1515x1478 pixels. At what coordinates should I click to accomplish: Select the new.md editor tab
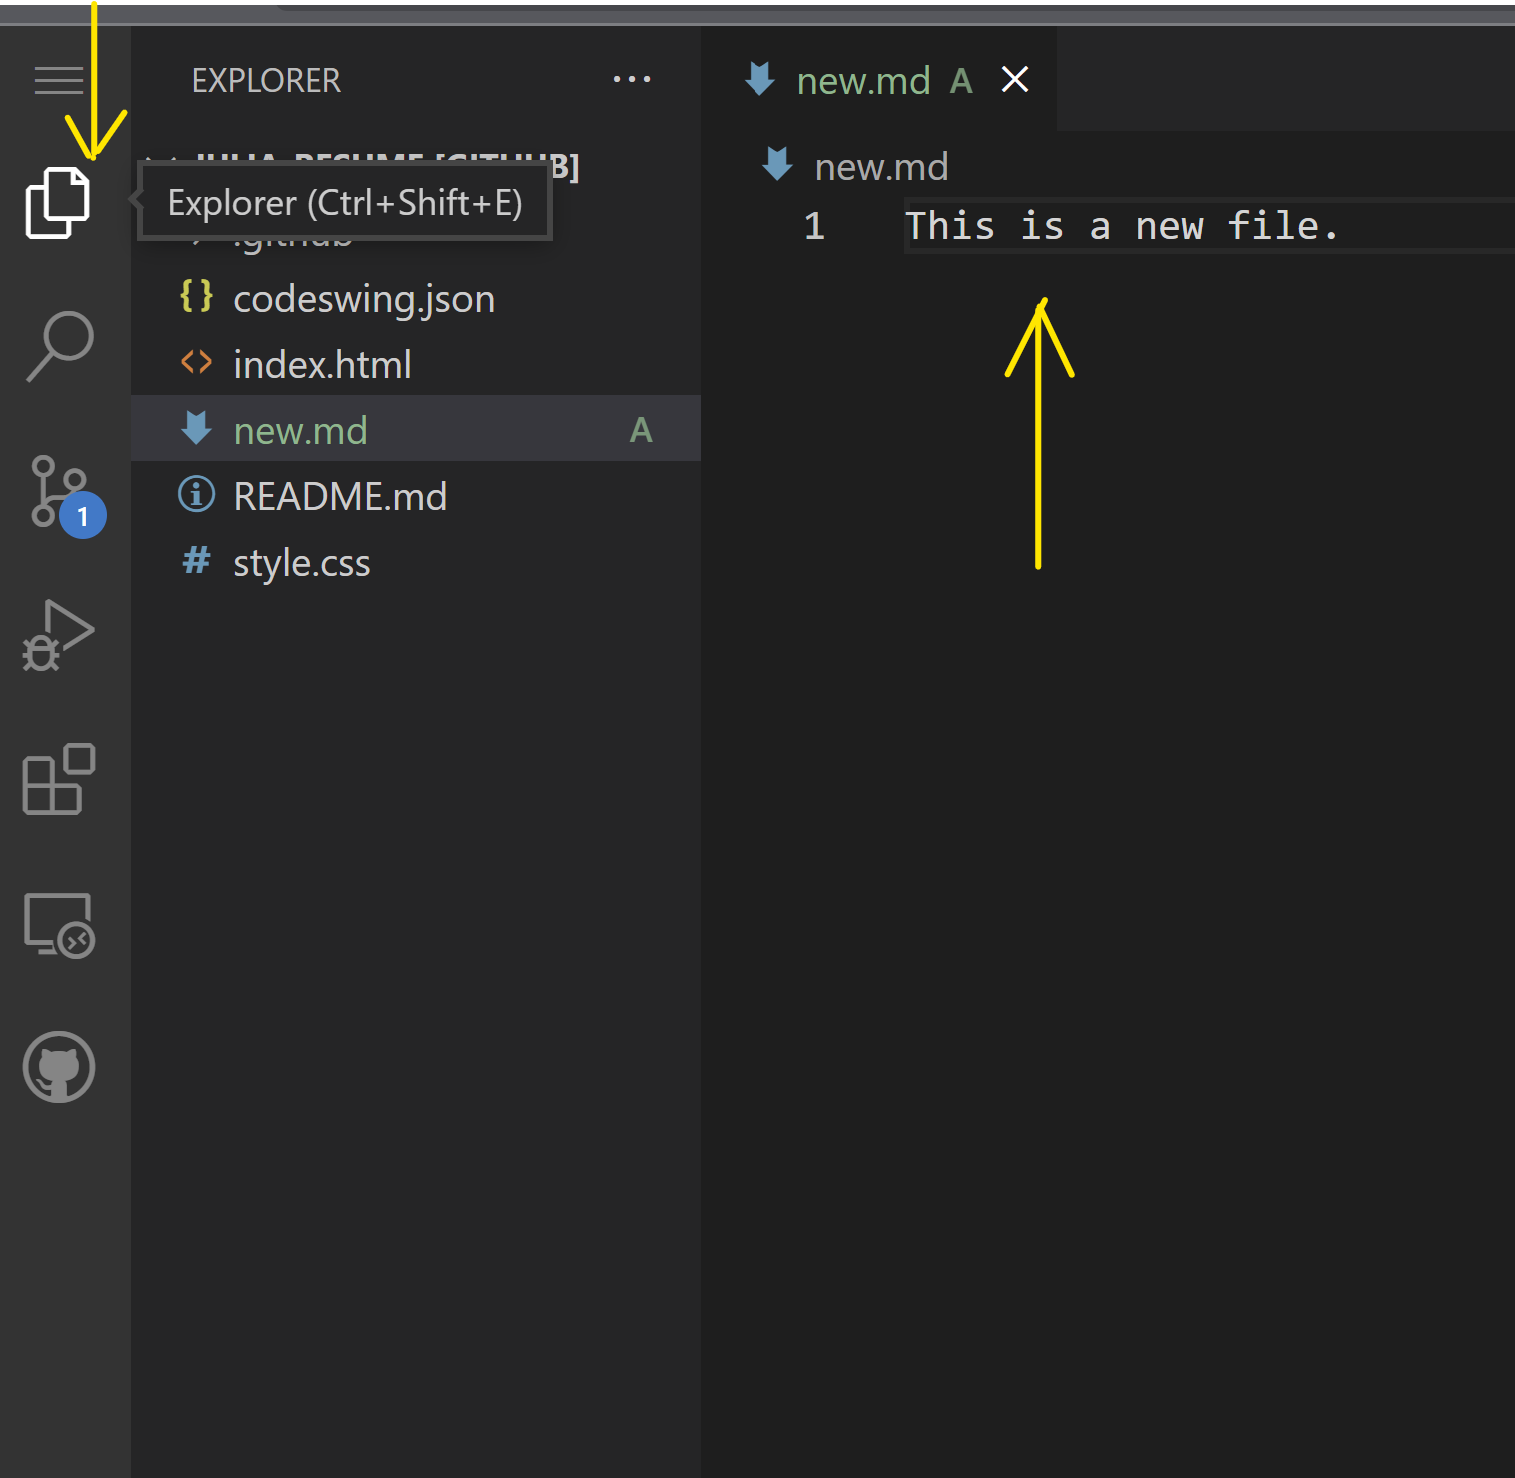[880, 79]
